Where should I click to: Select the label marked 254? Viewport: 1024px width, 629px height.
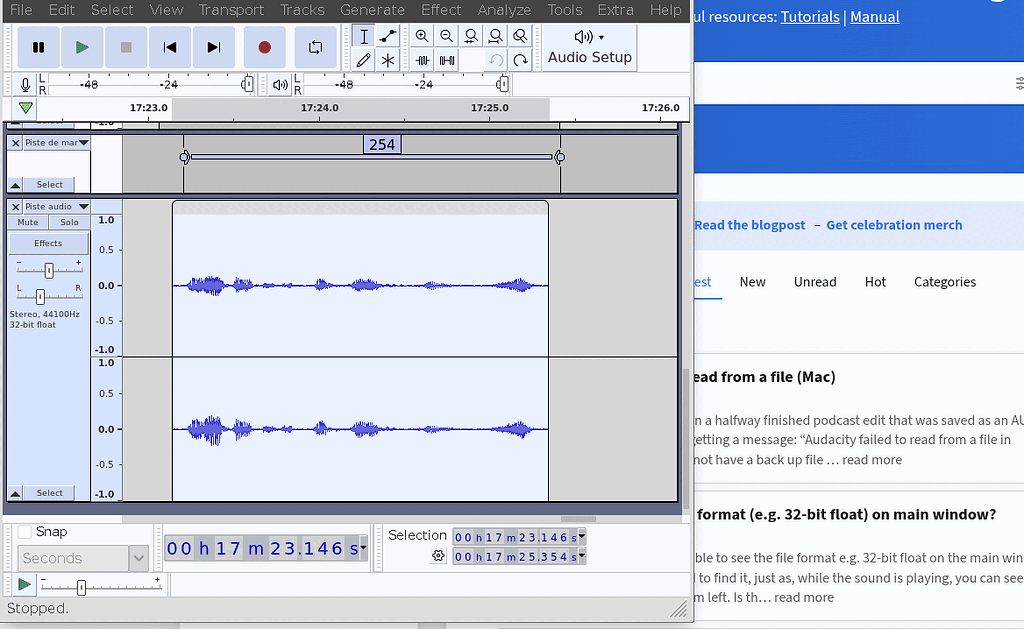[381, 144]
